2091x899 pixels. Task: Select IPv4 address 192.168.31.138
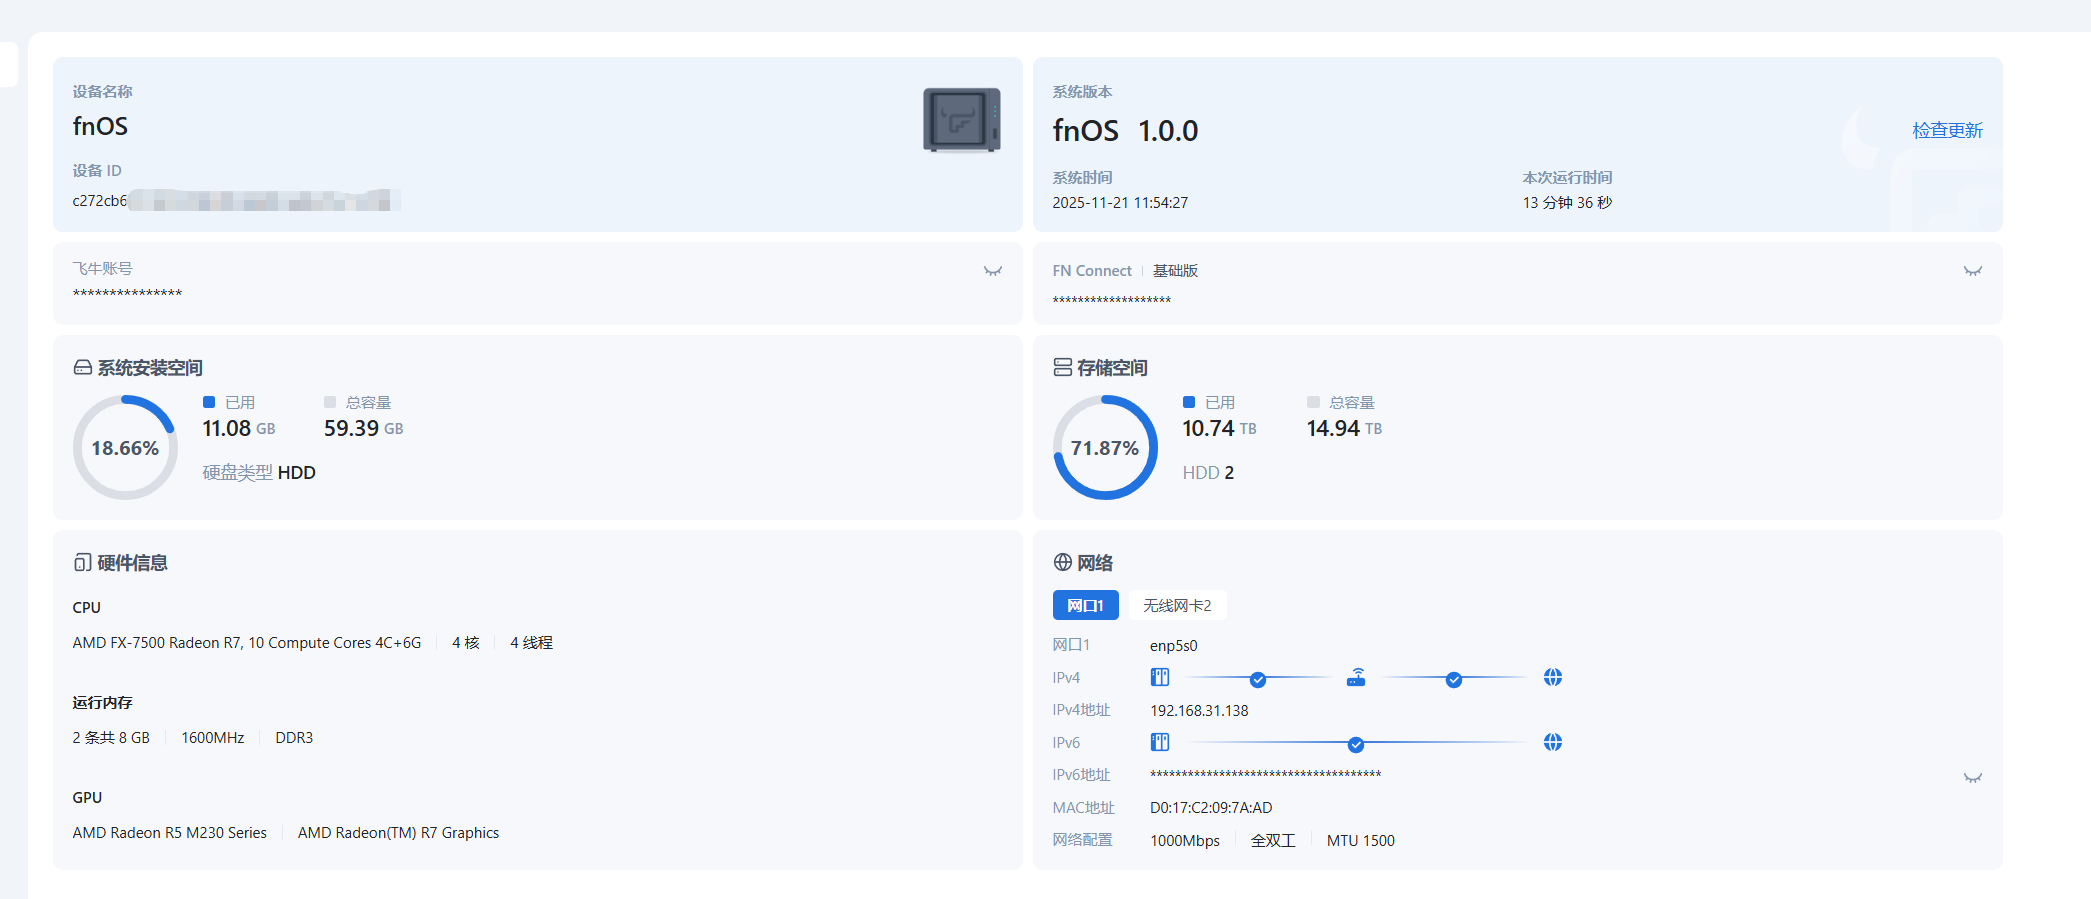tap(1199, 711)
